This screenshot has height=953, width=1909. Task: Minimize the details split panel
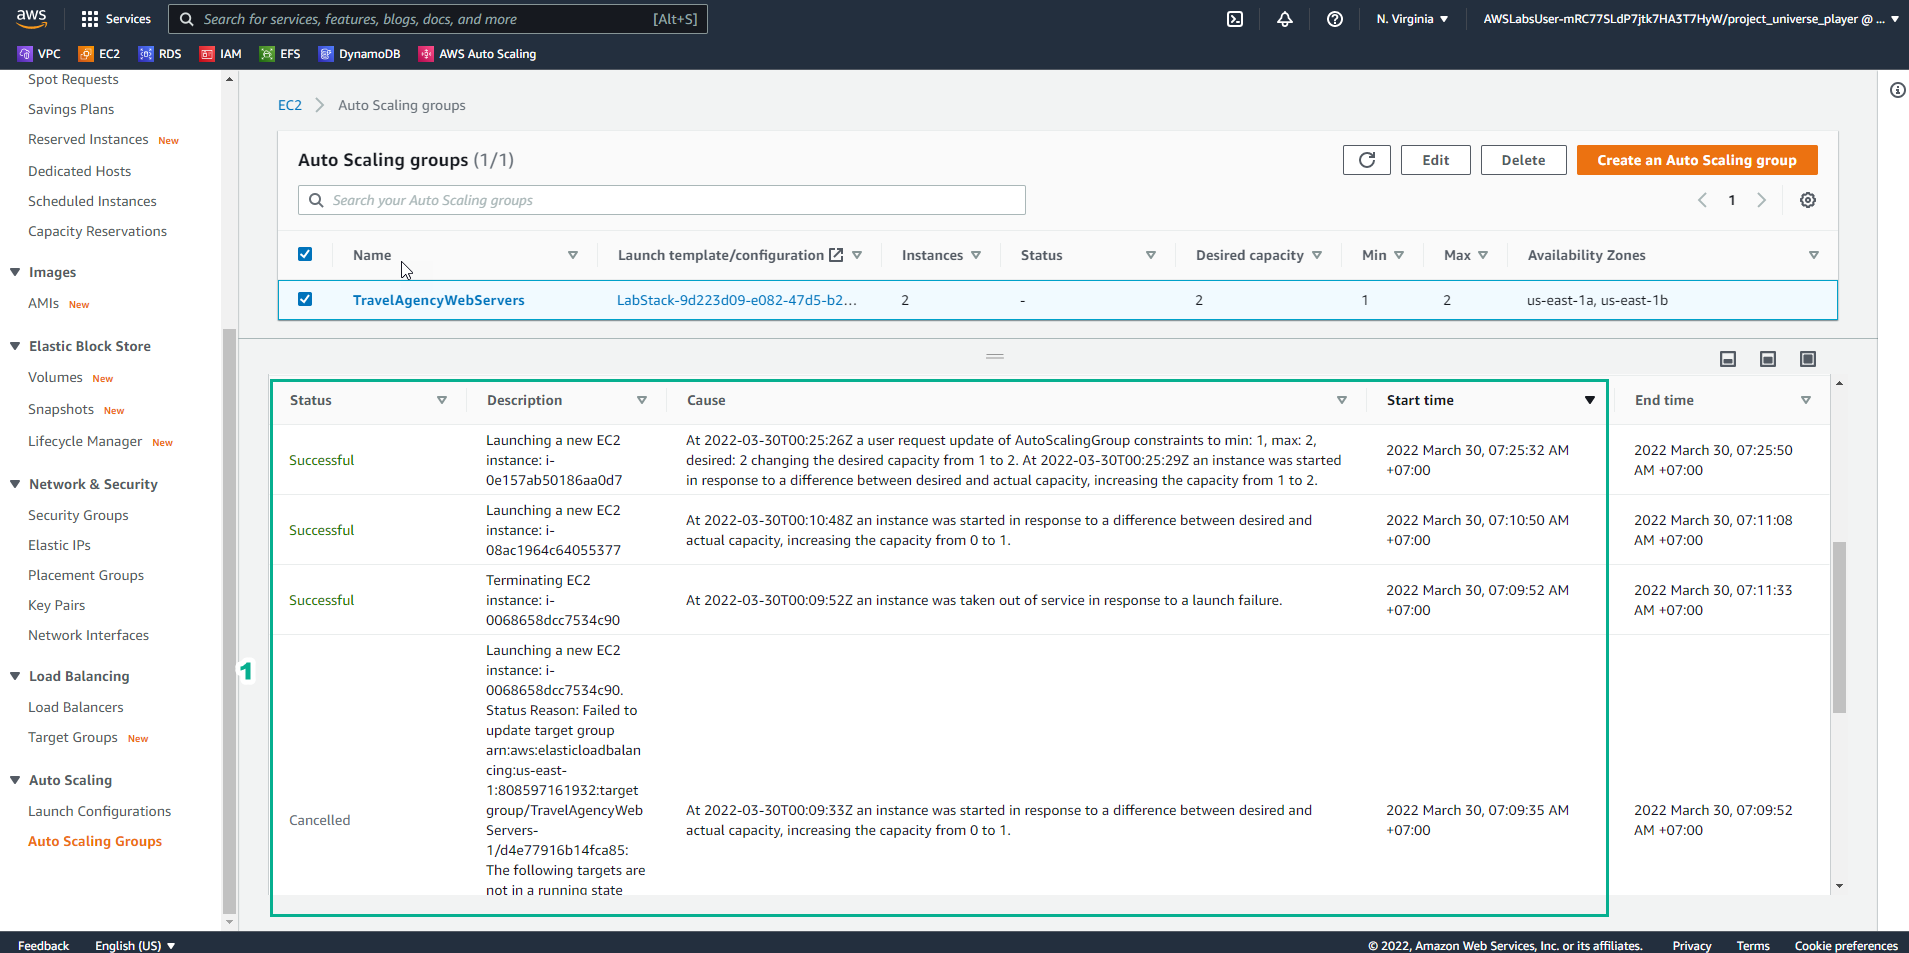pos(1728,359)
